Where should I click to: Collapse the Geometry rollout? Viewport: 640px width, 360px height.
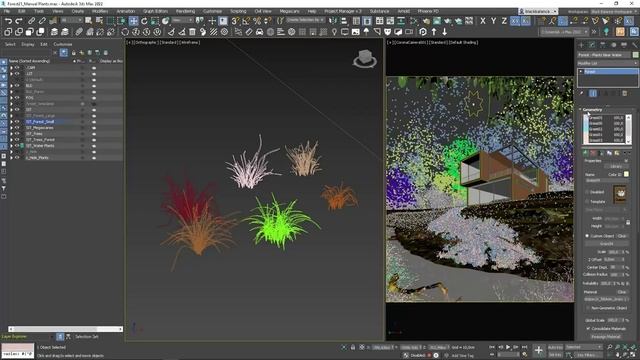pyautogui.click(x=592, y=109)
